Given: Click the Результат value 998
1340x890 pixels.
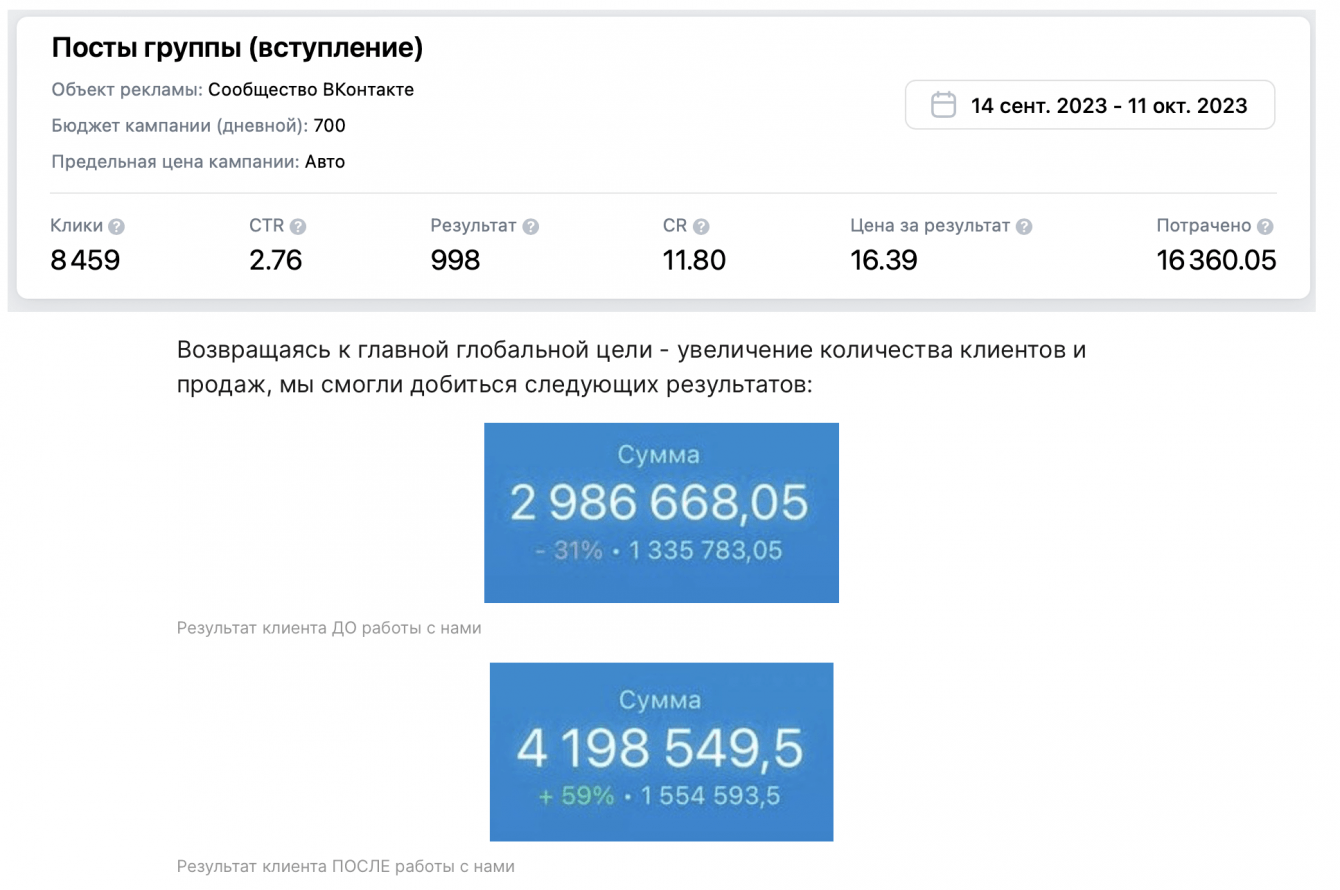Looking at the screenshot, I should click(455, 261).
